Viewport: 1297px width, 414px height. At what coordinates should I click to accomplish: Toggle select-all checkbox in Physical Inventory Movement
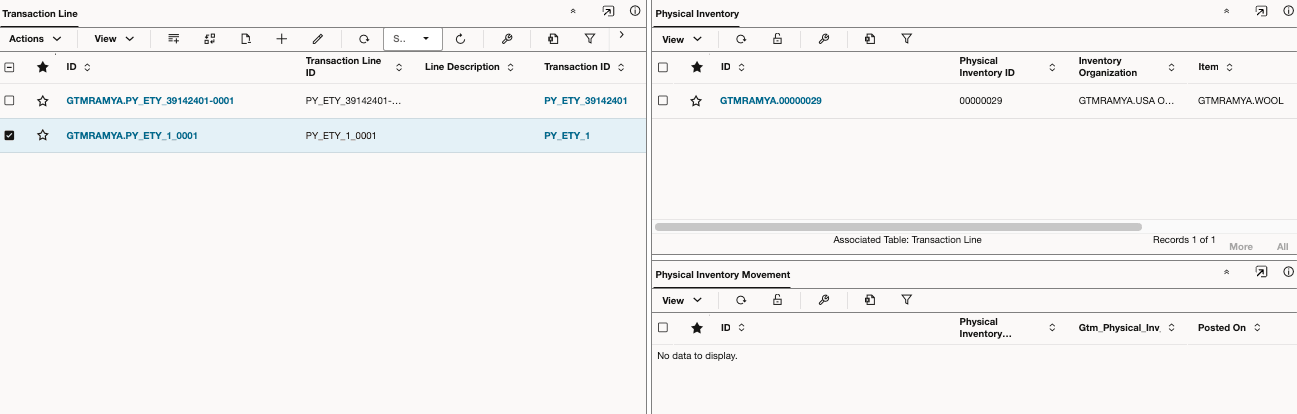click(x=663, y=327)
